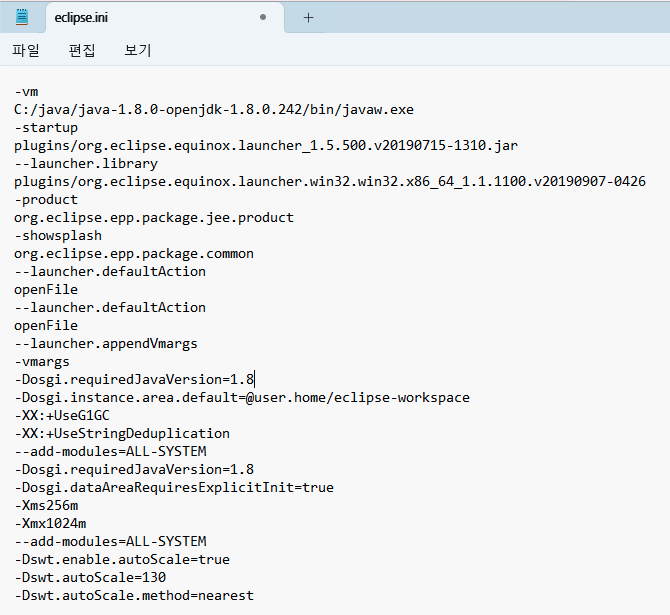Click the -showsplash line
Screen dimensions: 670x615
[58, 235]
